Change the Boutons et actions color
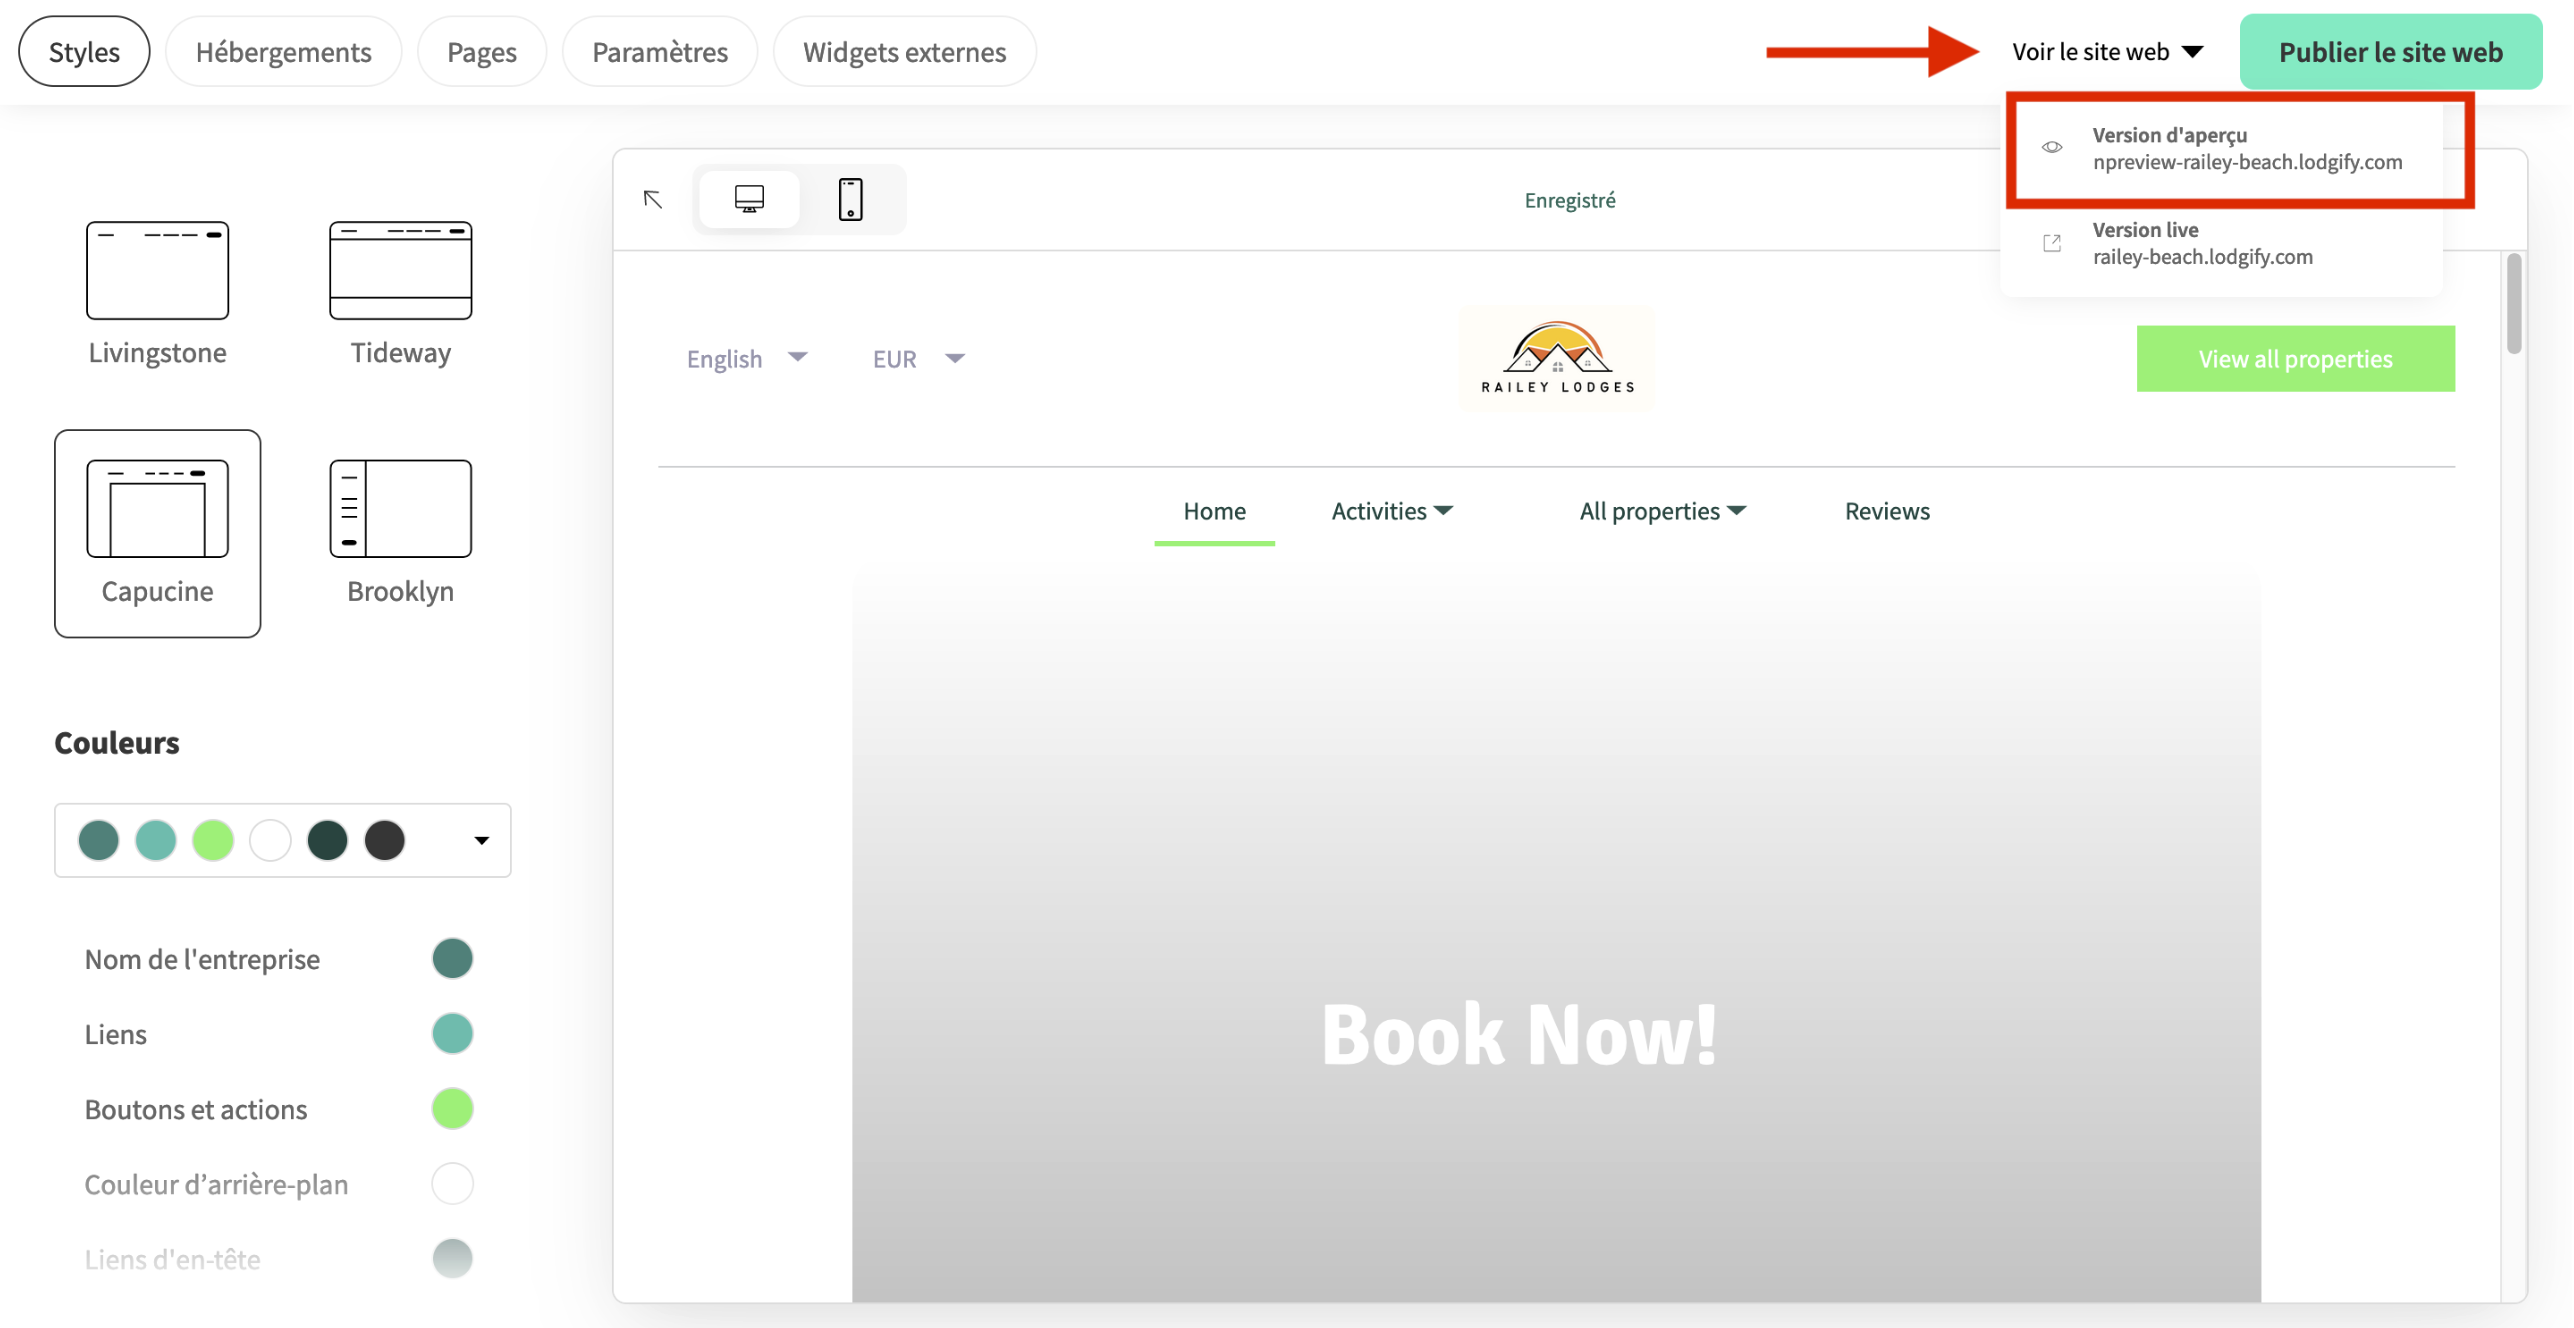 (x=452, y=1108)
